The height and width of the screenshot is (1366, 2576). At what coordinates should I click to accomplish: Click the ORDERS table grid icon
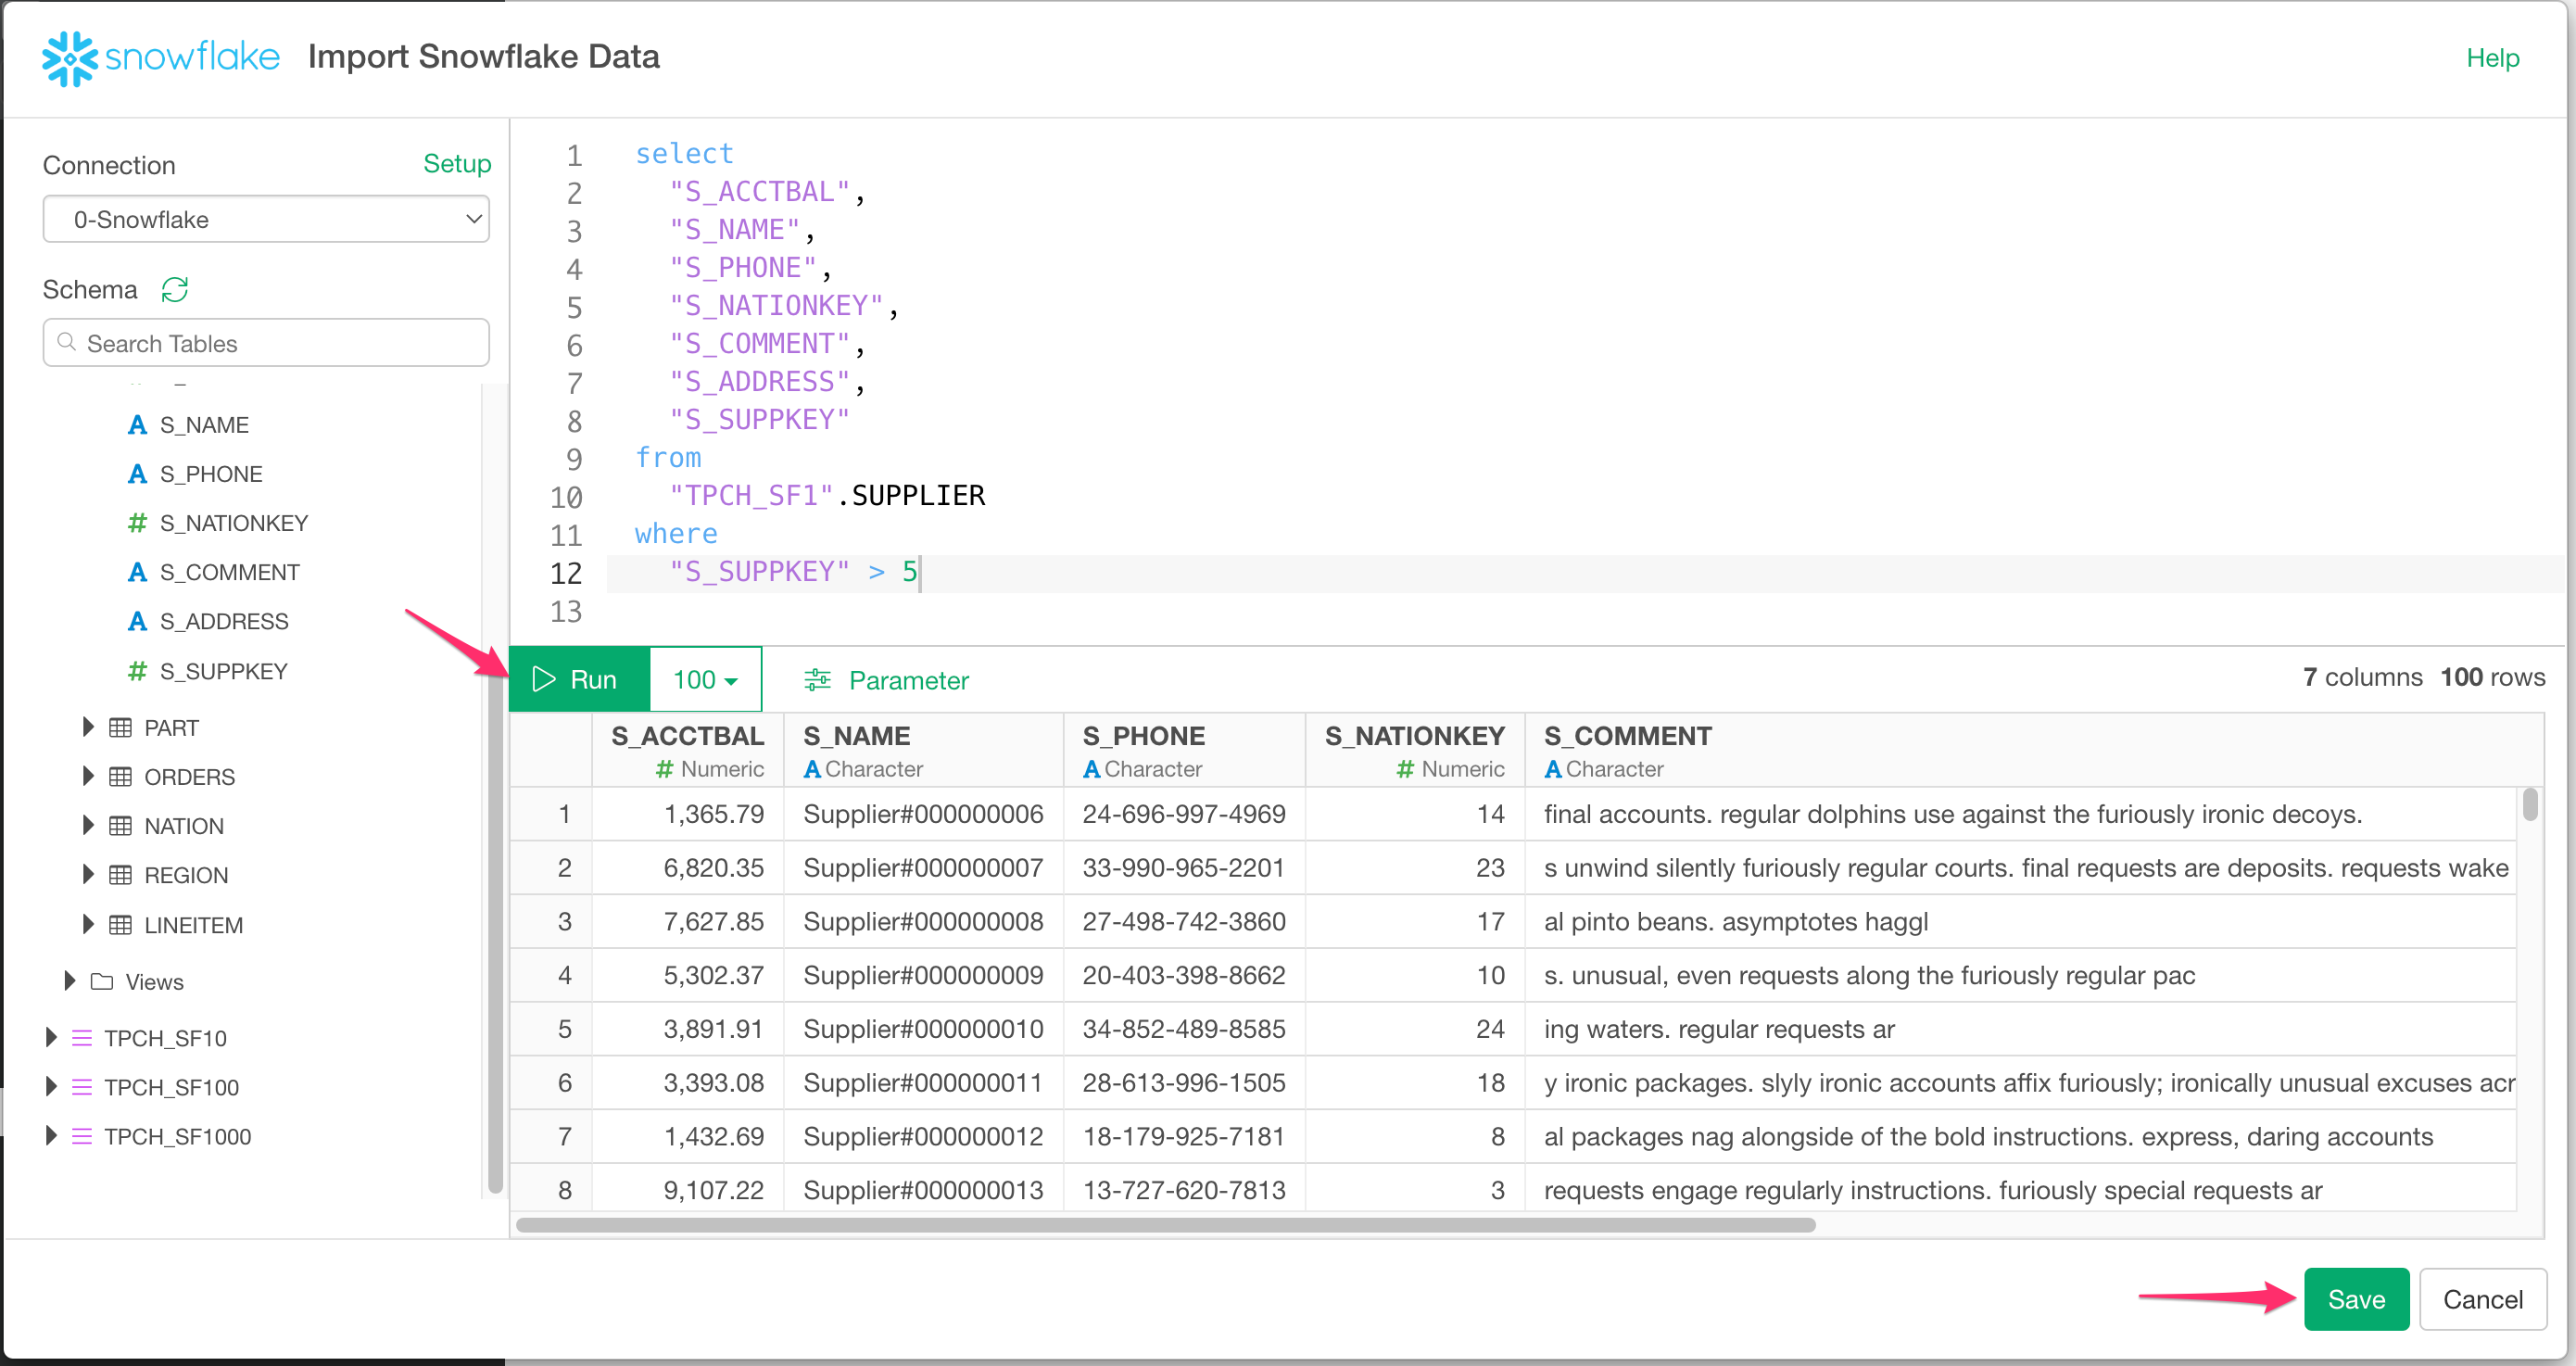pos(120,777)
